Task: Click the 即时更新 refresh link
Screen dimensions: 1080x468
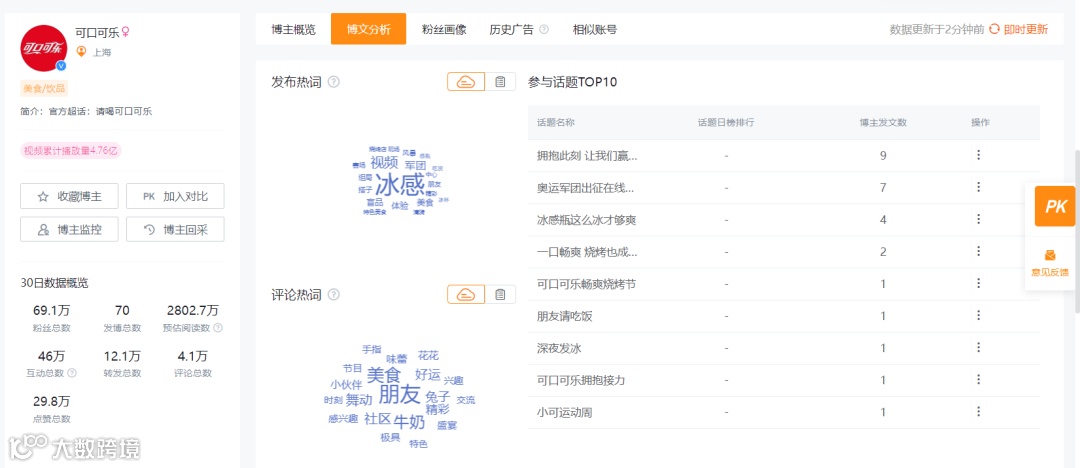Action: tap(1019, 30)
